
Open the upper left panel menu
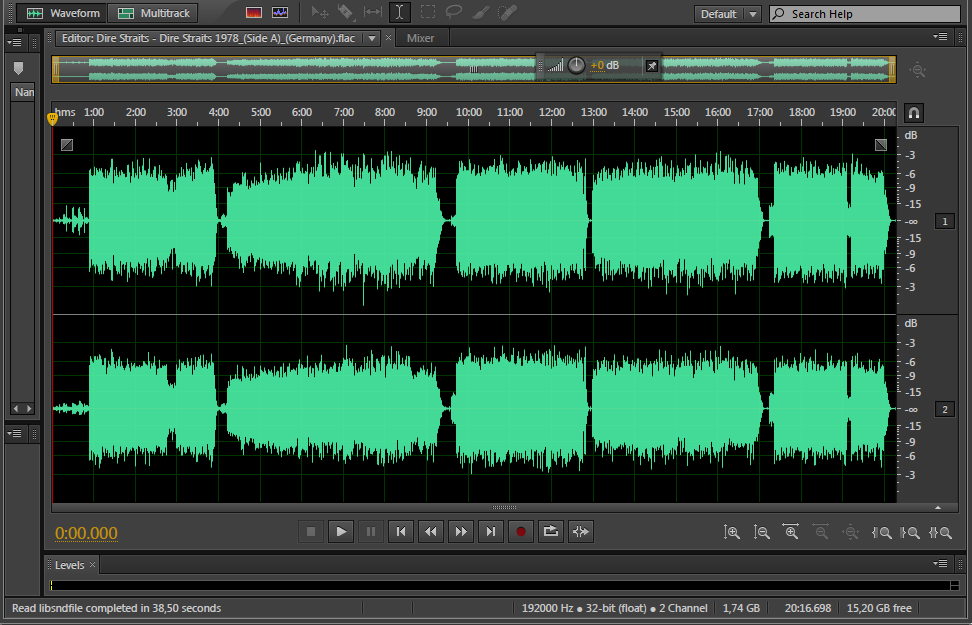click(14, 43)
